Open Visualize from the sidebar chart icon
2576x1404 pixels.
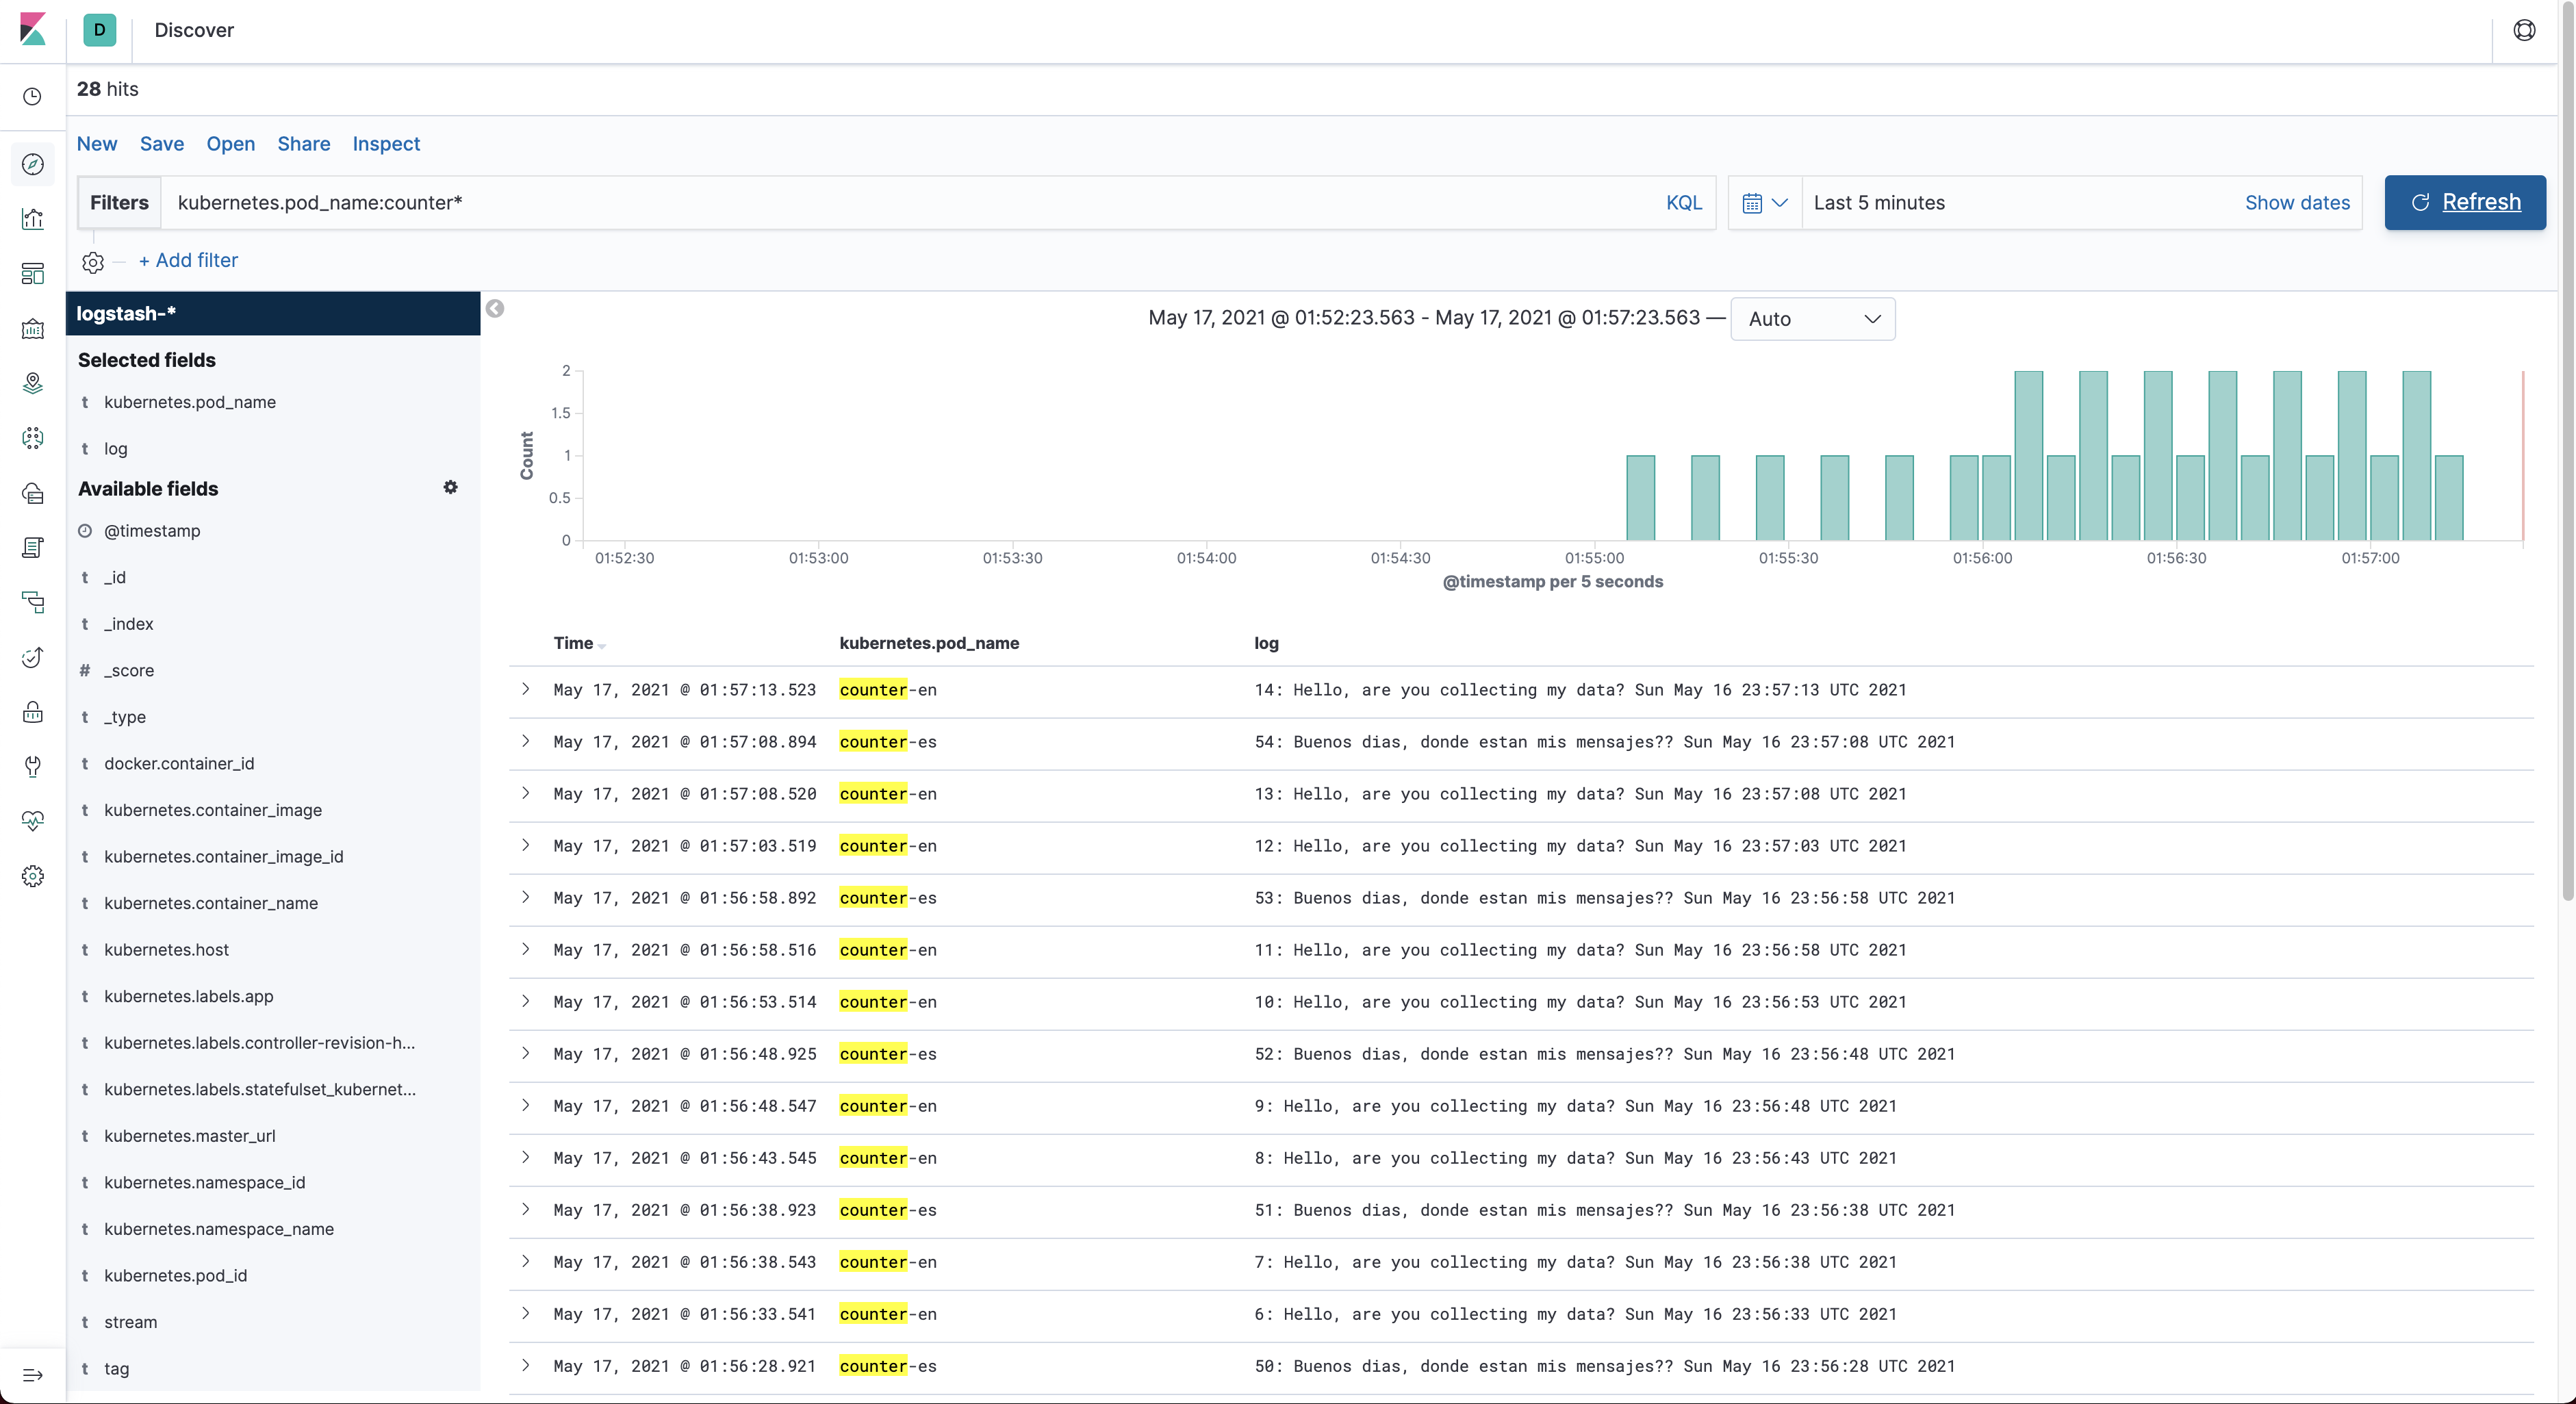(32, 219)
